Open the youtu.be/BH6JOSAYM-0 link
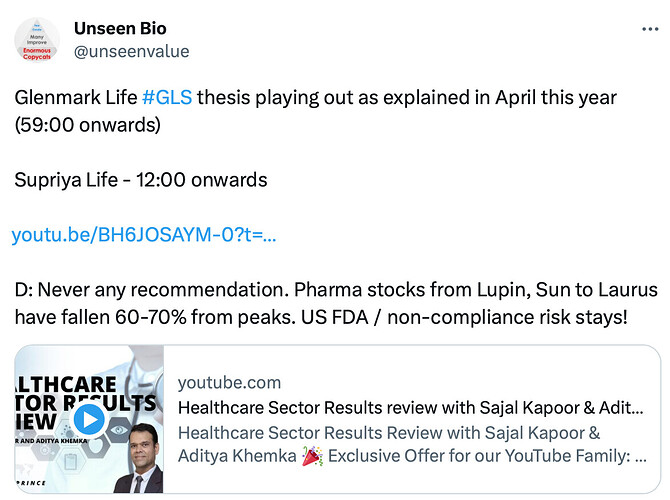This screenshot has width=670, height=500. [144, 235]
